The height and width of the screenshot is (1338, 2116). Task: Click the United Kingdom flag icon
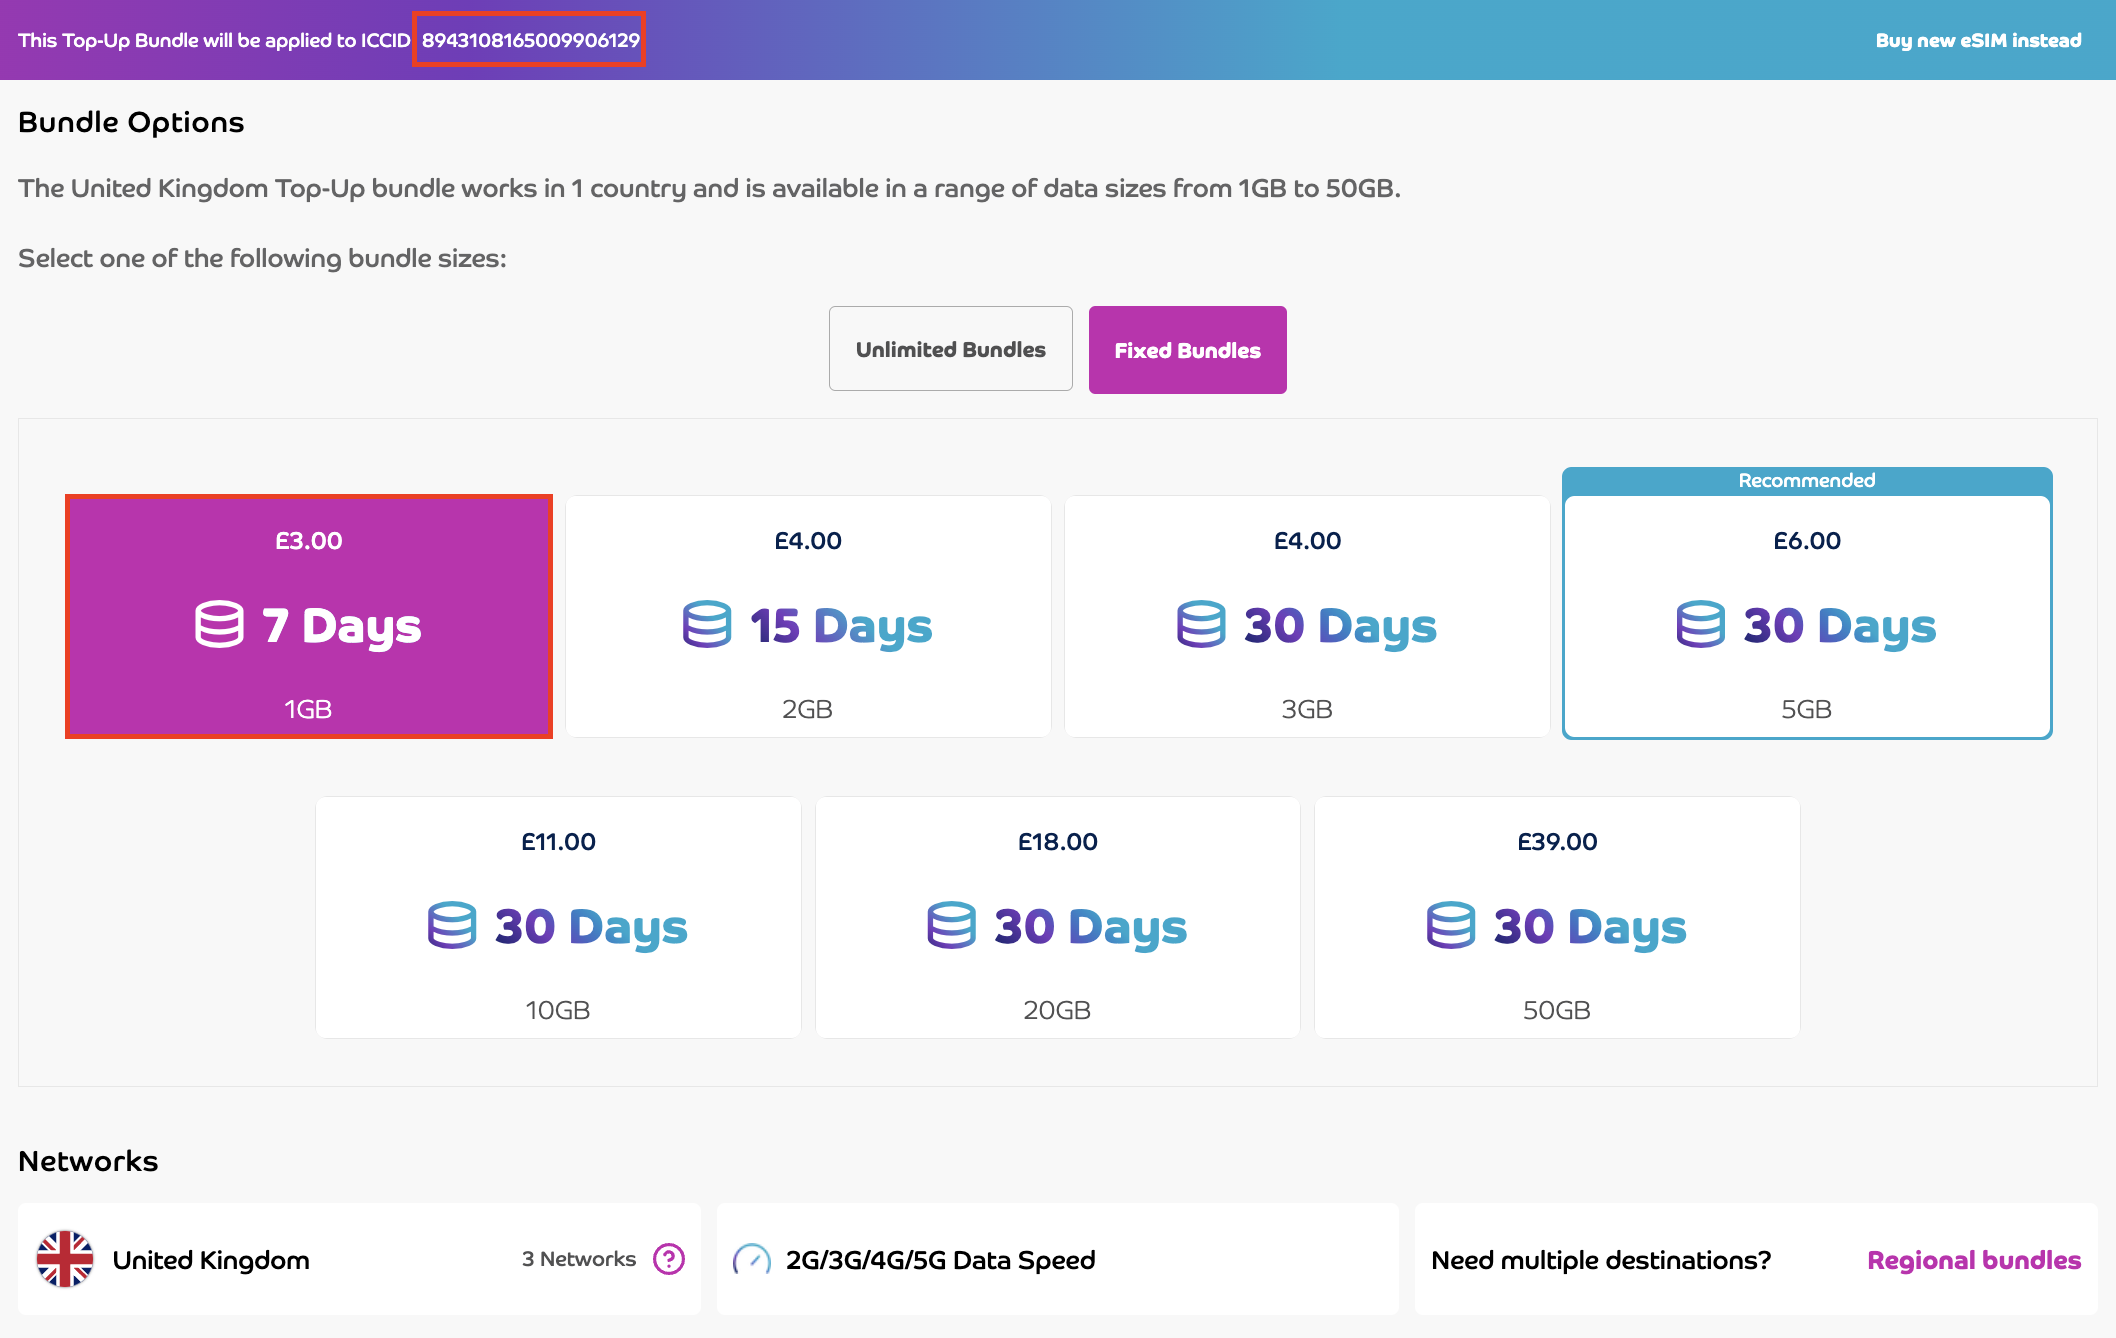point(65,1259)
